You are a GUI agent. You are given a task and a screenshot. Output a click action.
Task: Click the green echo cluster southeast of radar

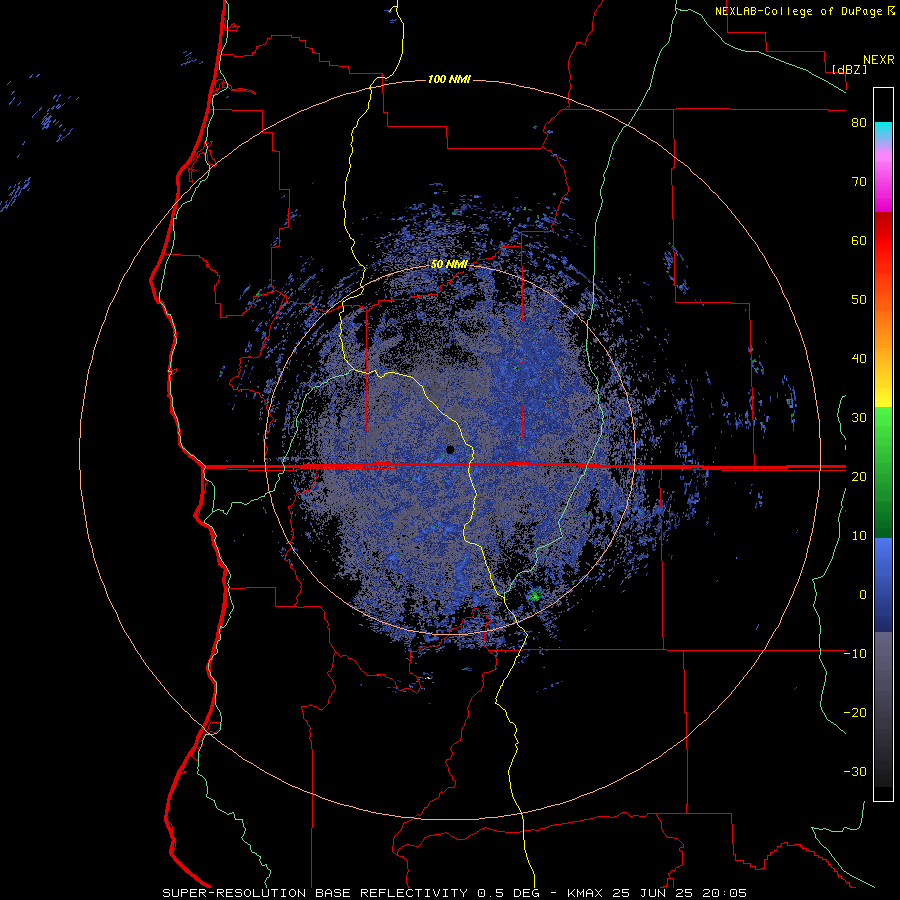[534, 595]
